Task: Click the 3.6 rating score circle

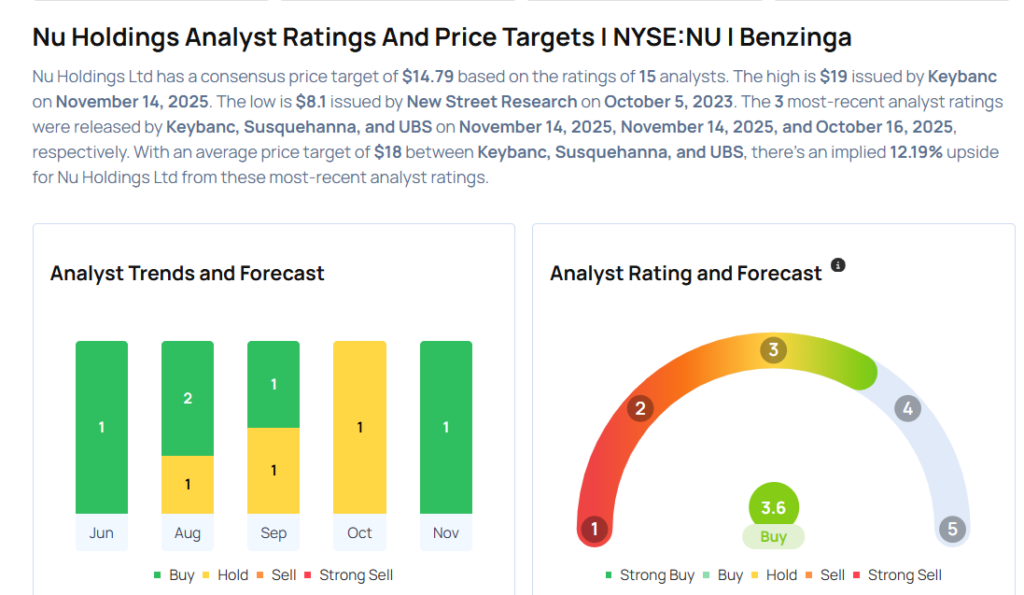Action: tap(773, 508)
